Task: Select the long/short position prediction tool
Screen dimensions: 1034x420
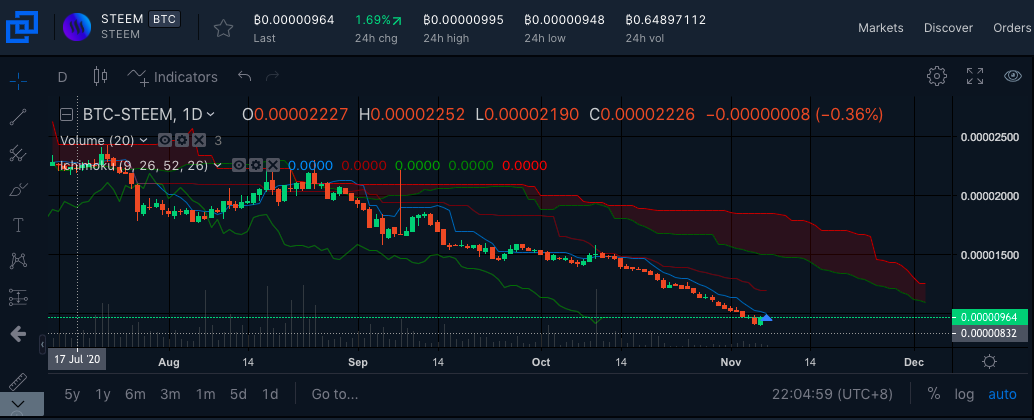Action: [18, 297]
